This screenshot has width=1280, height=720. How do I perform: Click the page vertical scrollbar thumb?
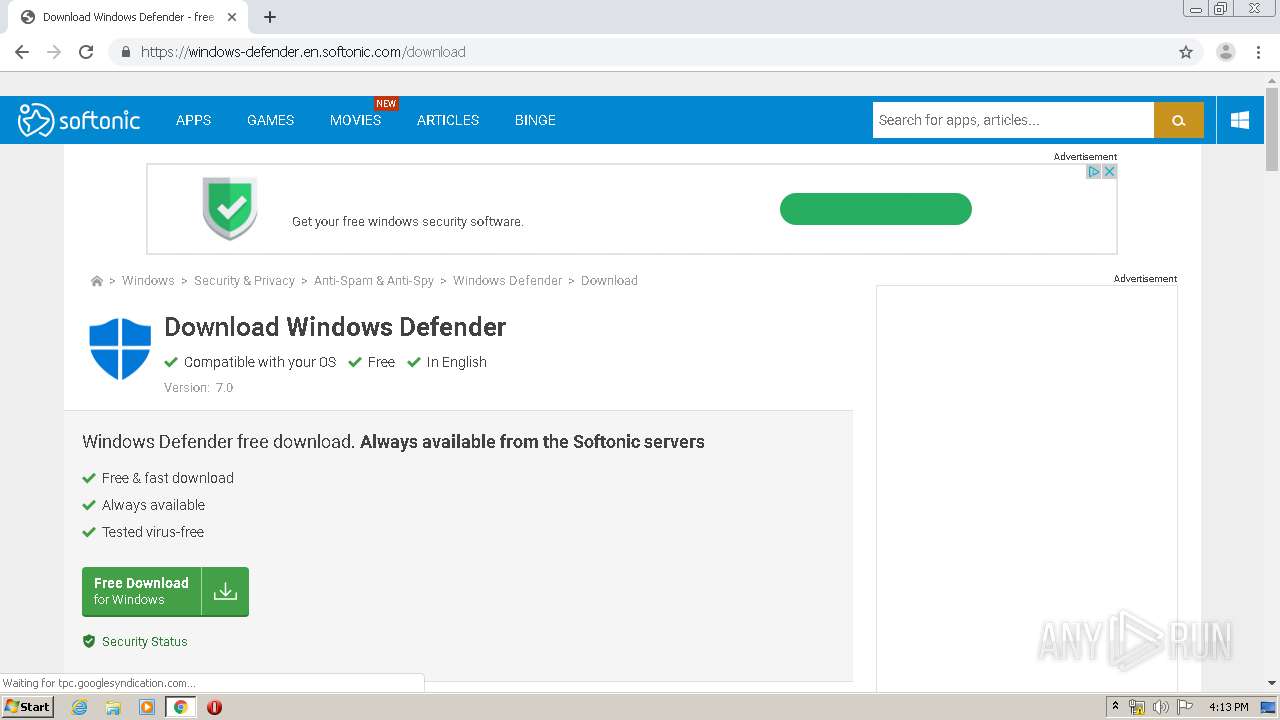coord(1272,129)
